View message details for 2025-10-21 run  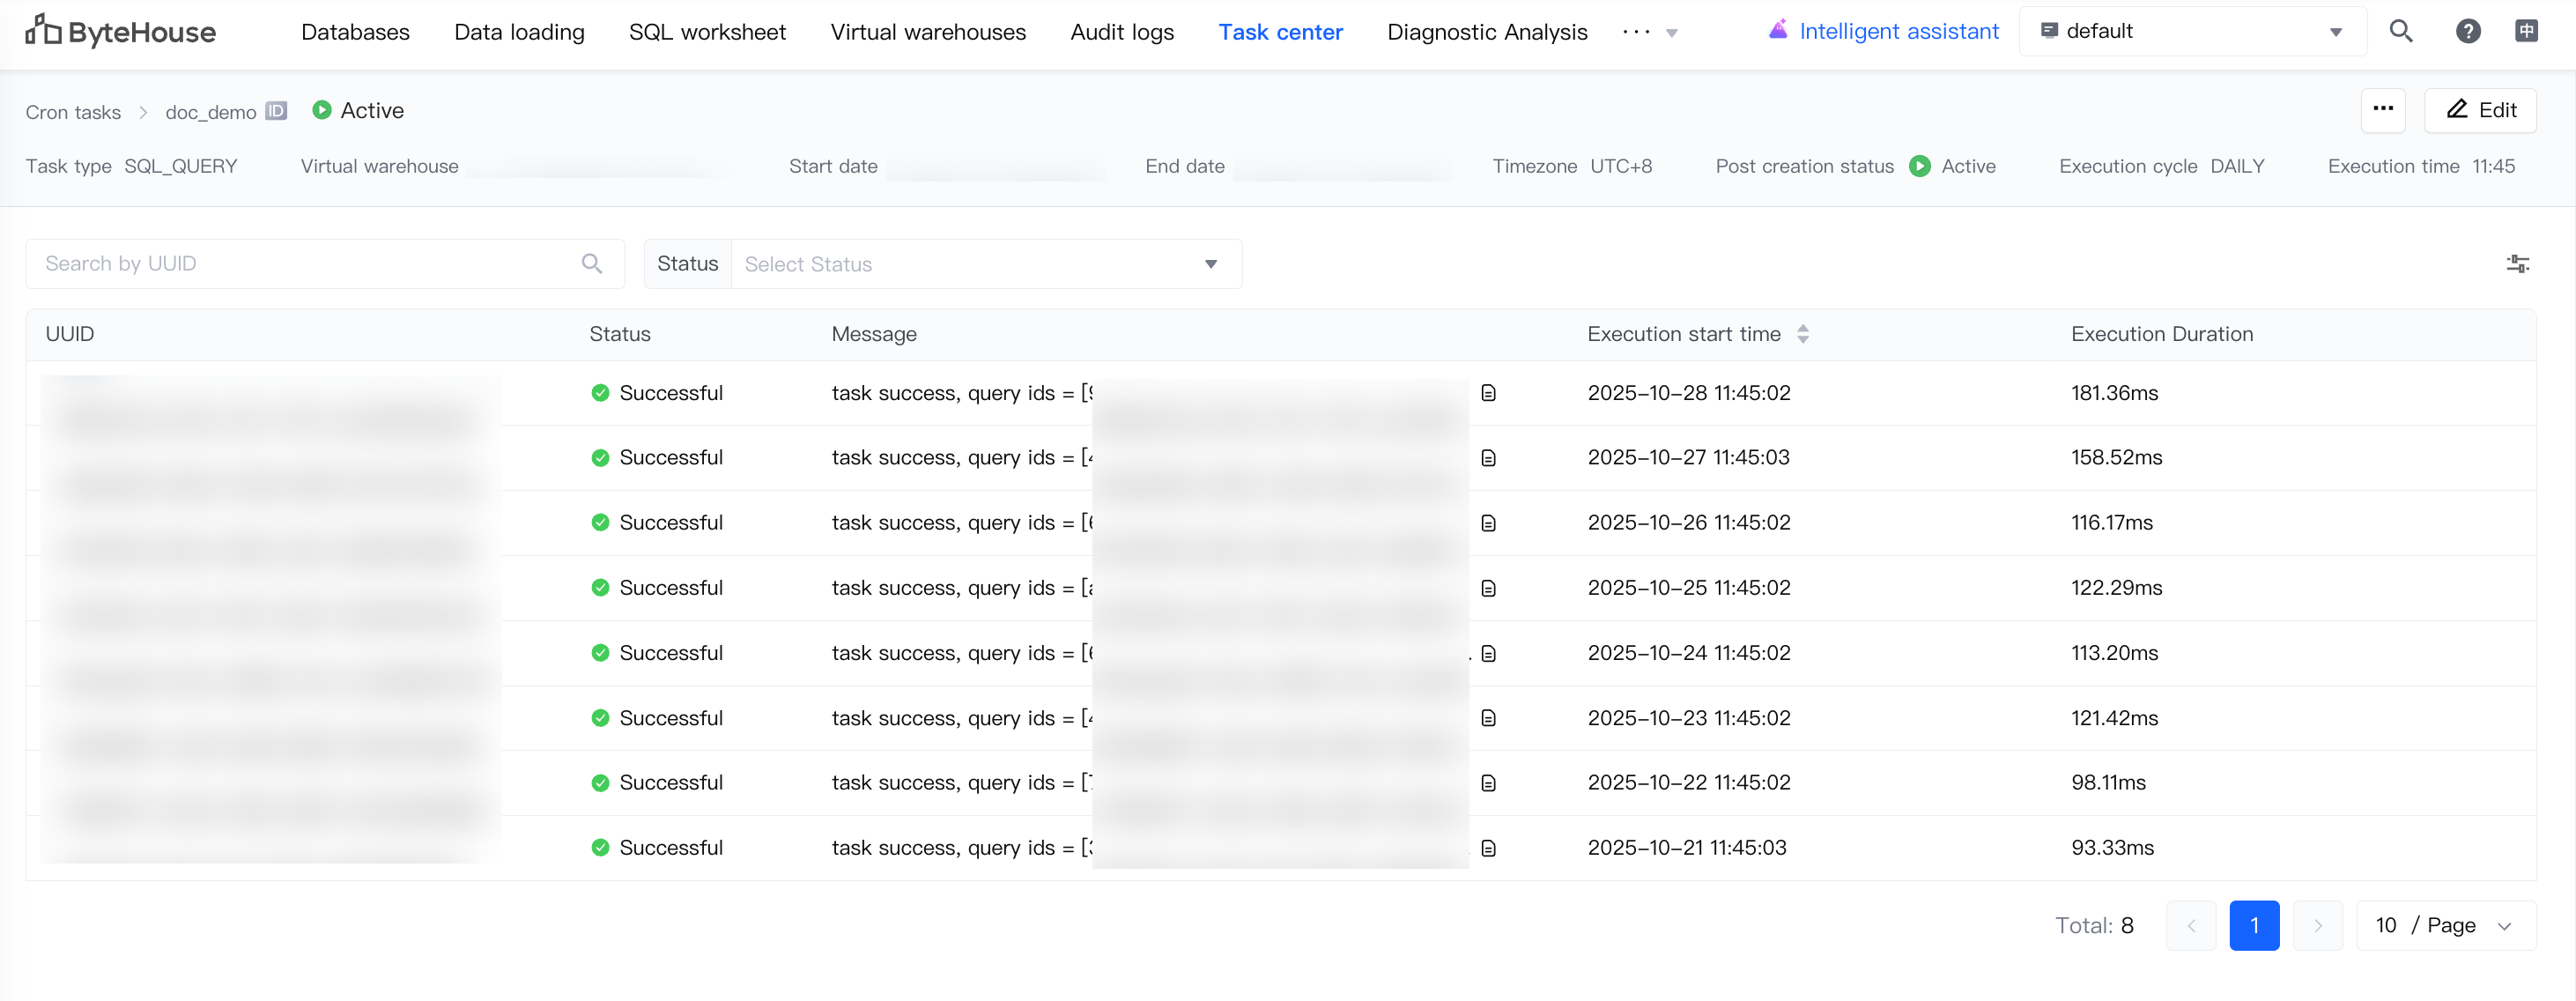tap(1488, 848)
